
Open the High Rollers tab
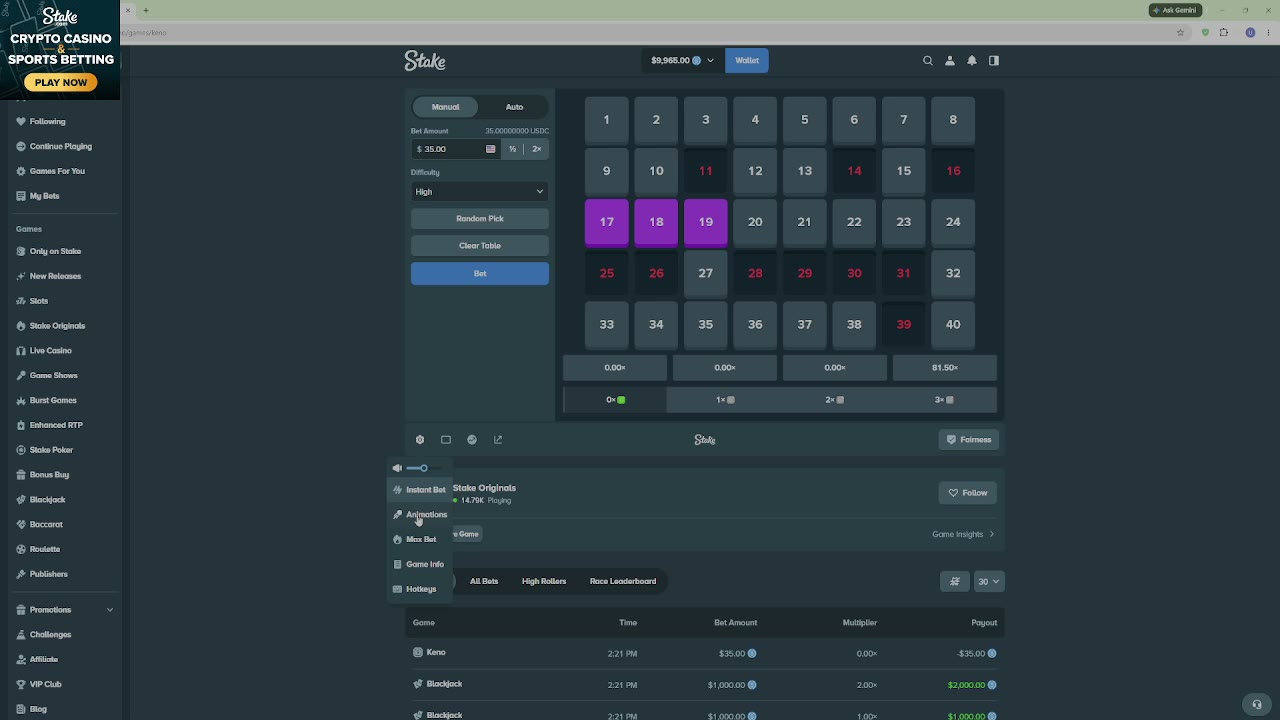click(544, 581)
